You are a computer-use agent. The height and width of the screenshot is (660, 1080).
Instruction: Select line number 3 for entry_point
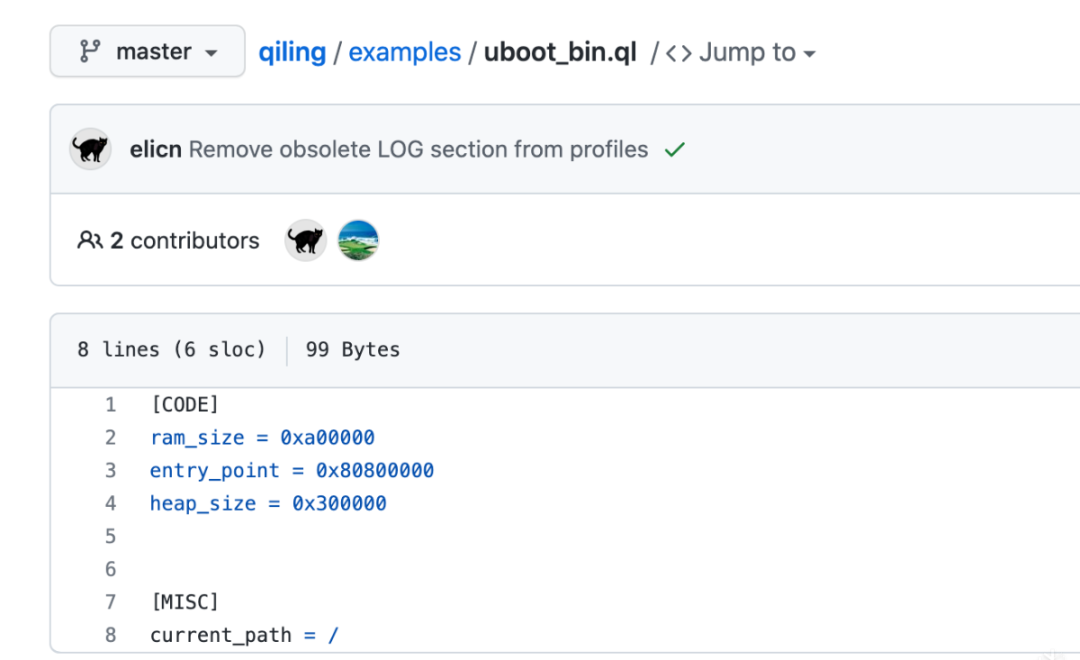110,470
